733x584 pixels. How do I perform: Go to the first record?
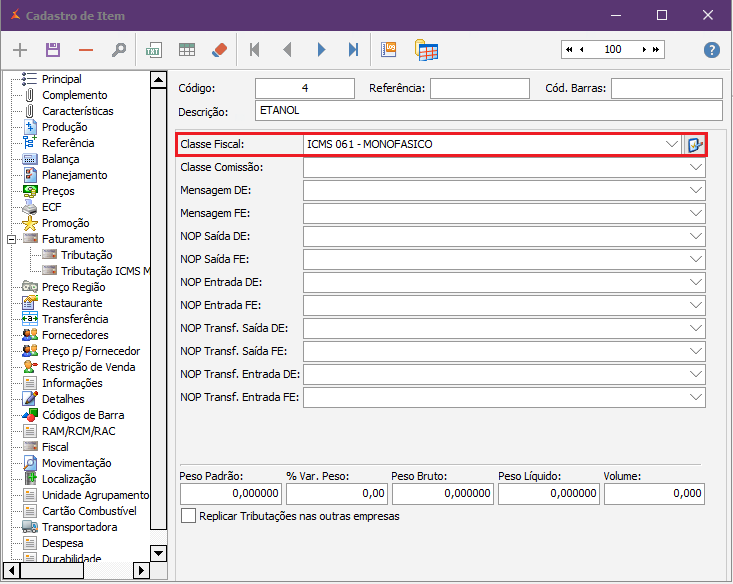coord(255,50)
